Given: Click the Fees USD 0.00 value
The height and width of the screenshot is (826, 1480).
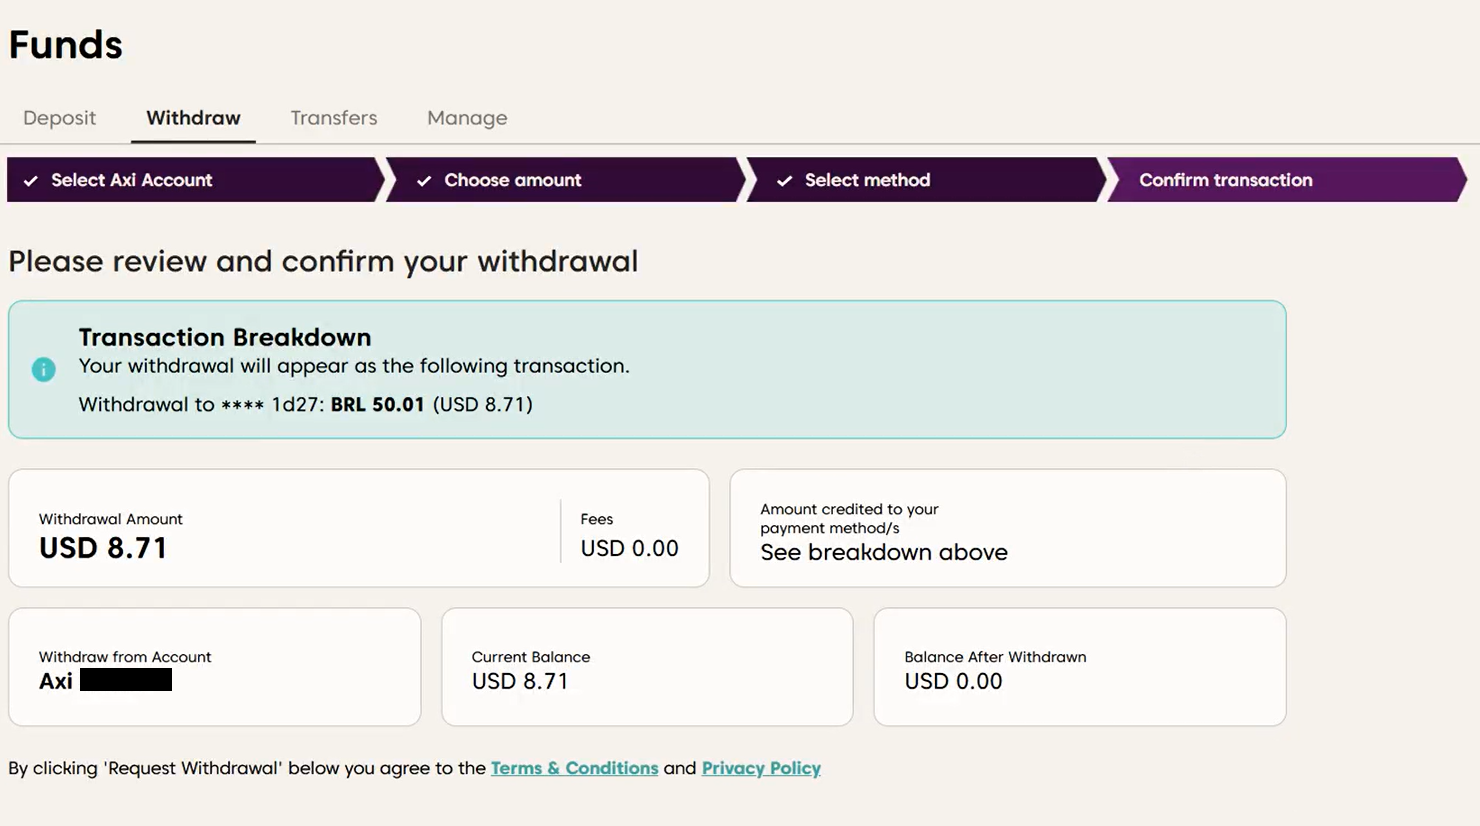Looking at the screenshot, I should pos(629,548).
